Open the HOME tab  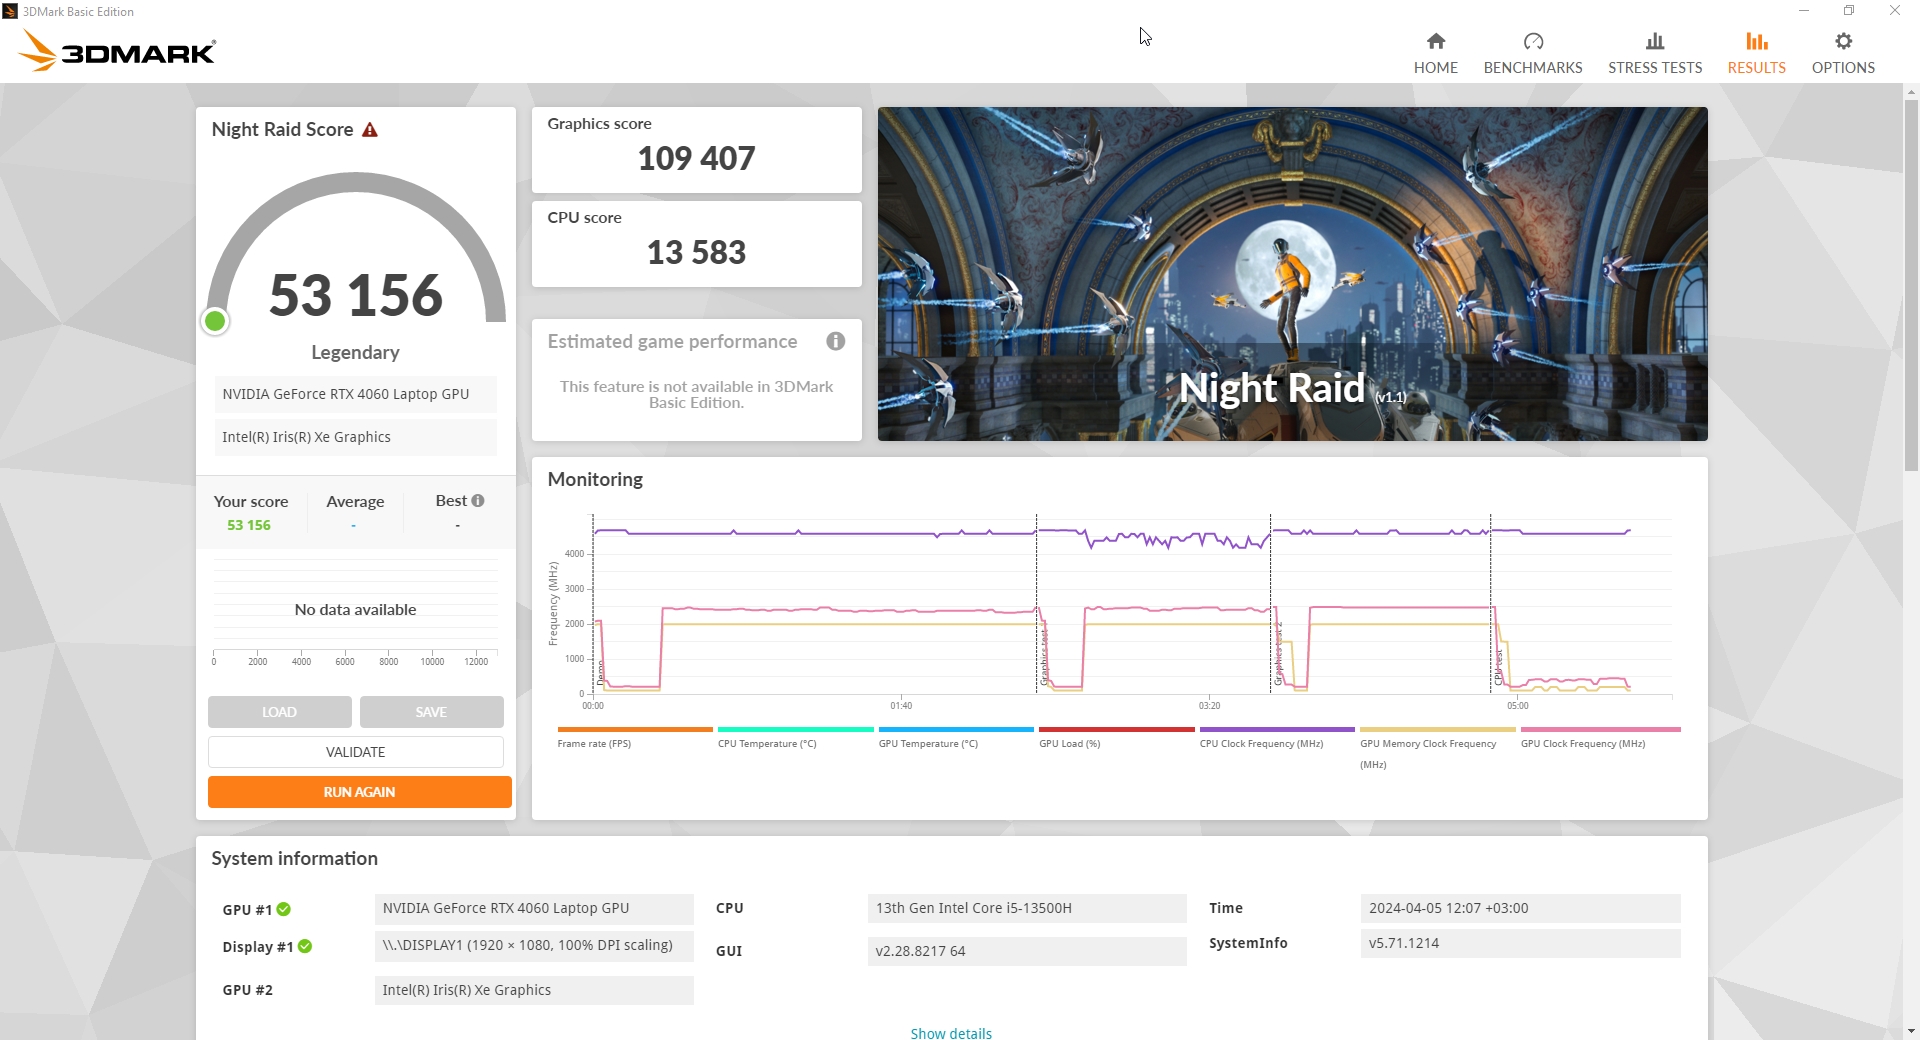point(1436,53)
